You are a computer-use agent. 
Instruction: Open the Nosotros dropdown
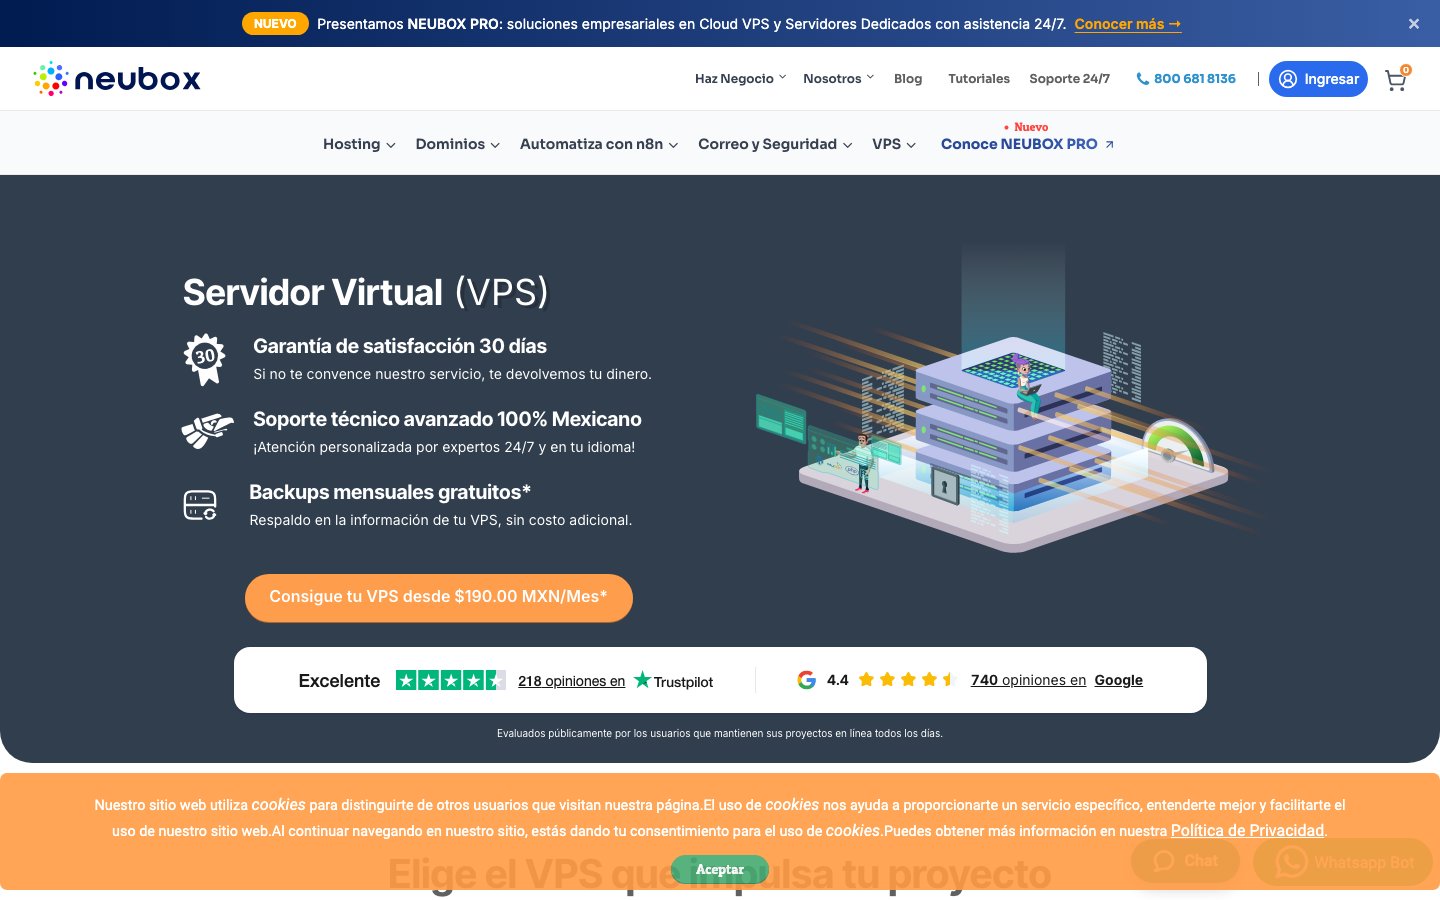(839, 79)
